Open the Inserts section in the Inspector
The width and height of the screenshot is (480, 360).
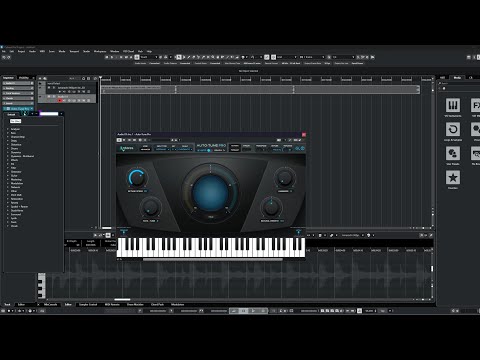pos(18,104)
